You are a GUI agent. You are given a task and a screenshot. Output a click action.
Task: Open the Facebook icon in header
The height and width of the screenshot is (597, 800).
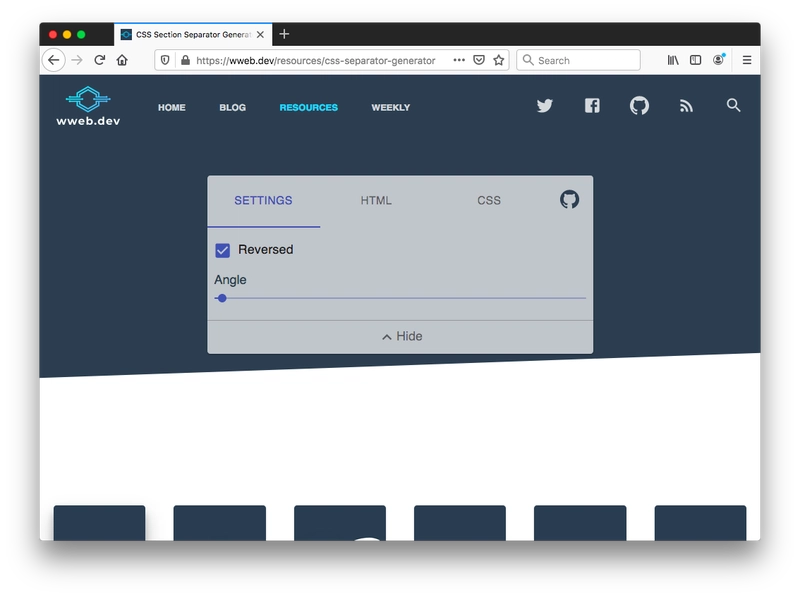592,106
